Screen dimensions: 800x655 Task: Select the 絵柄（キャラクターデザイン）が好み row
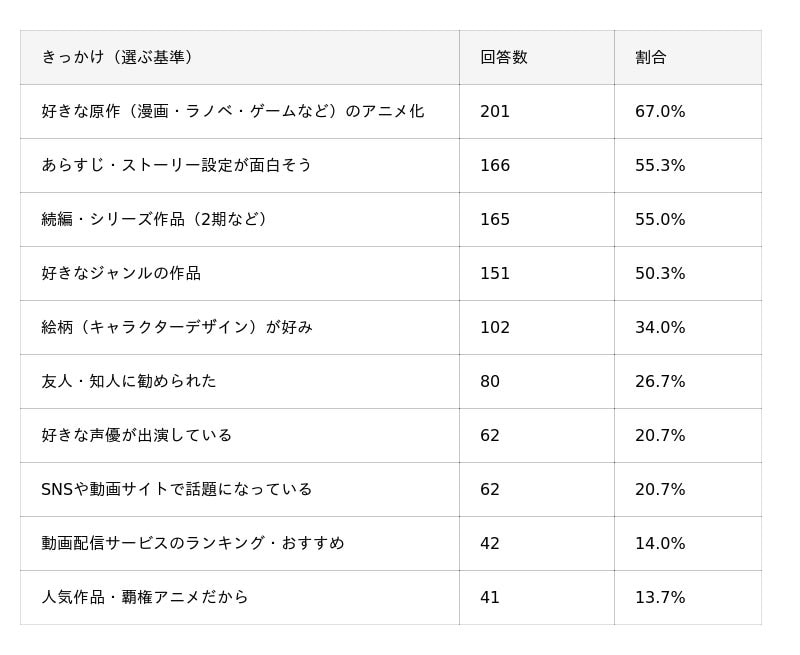pyautogui.click(x=177, y=327)
